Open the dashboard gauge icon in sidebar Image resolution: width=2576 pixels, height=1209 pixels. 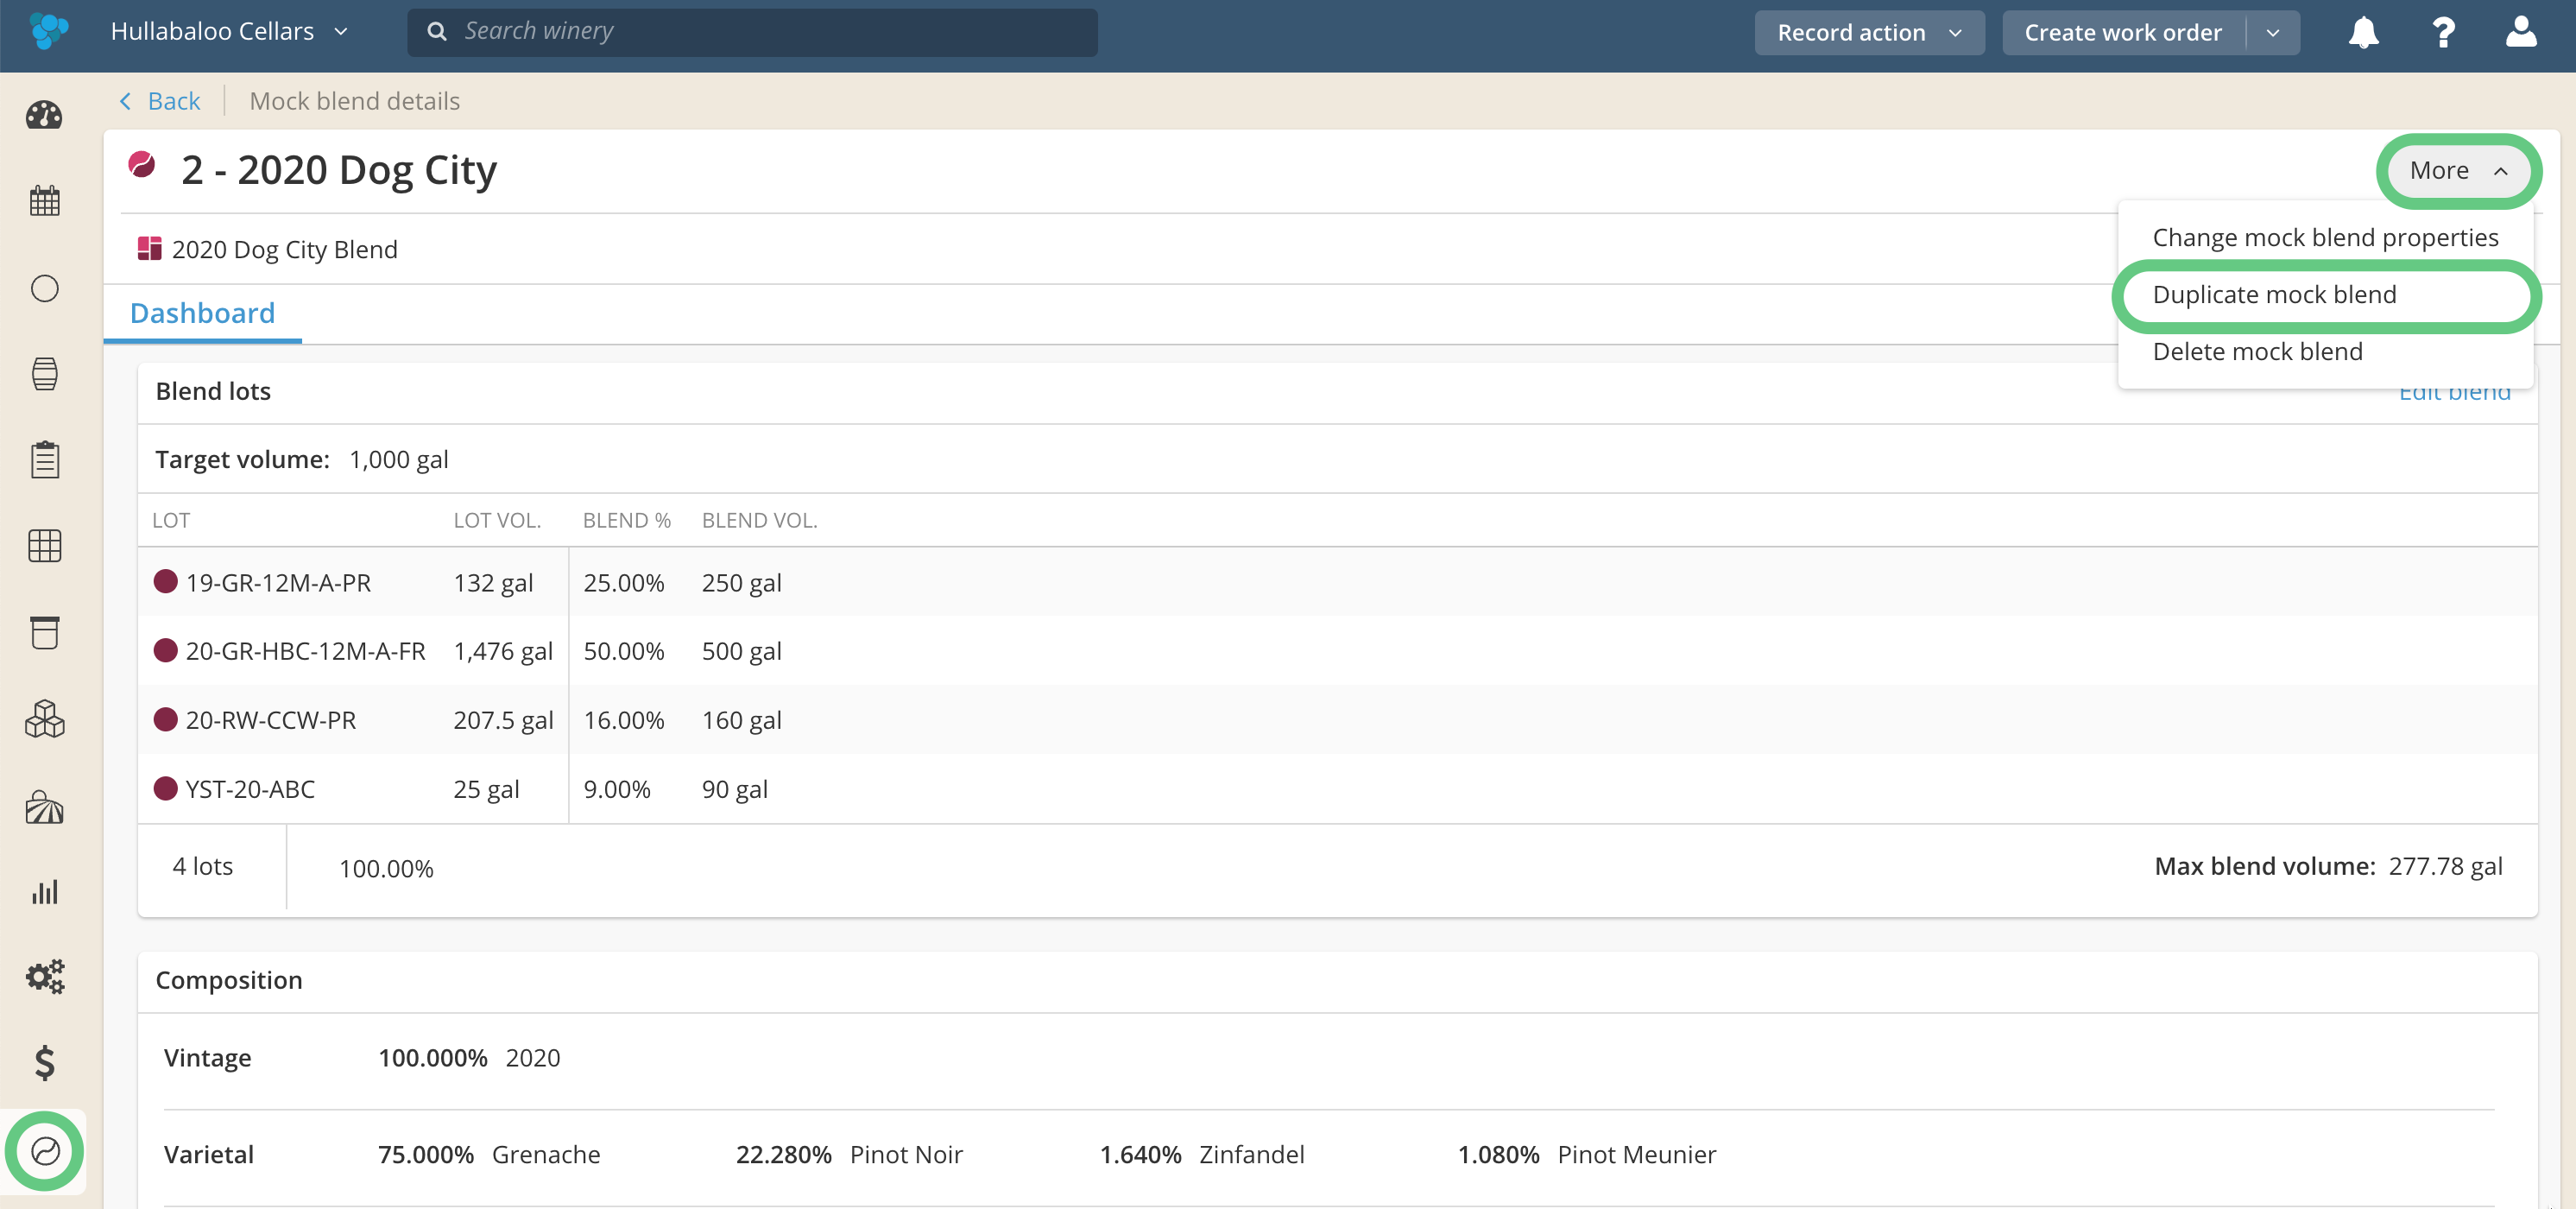pyautogui.click(x=44, y=115)
